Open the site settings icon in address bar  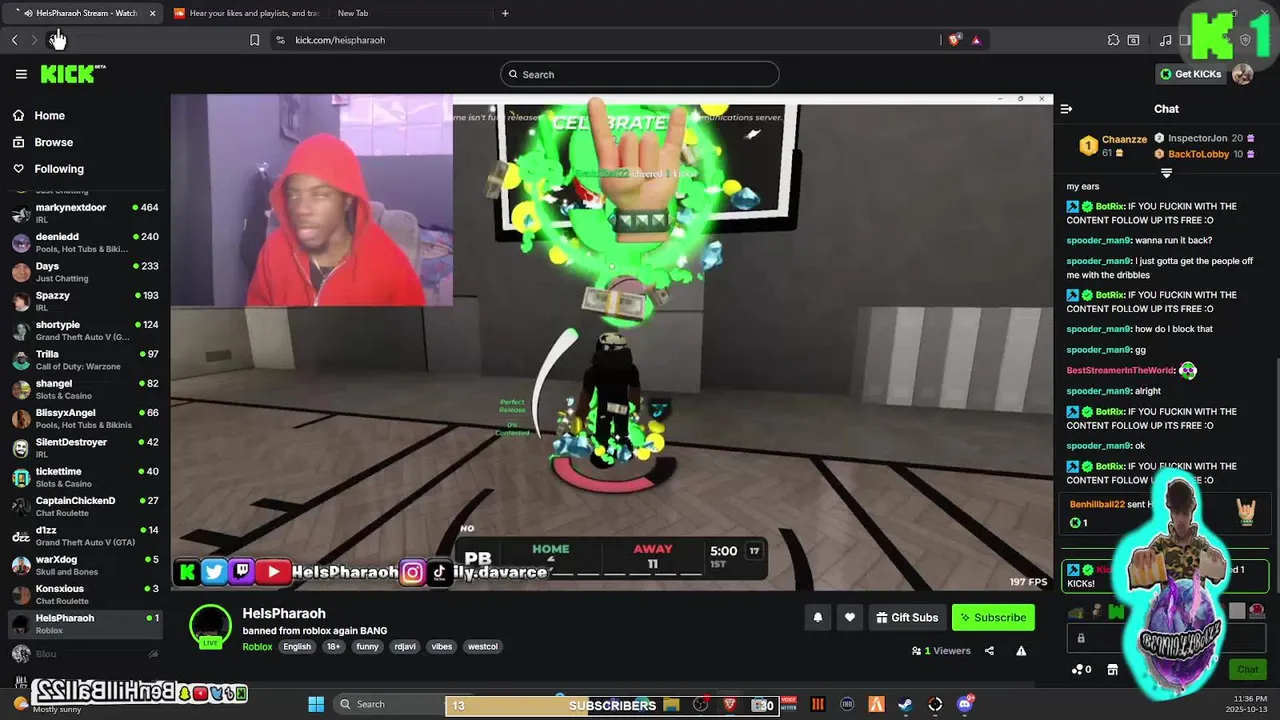point(280,40)
